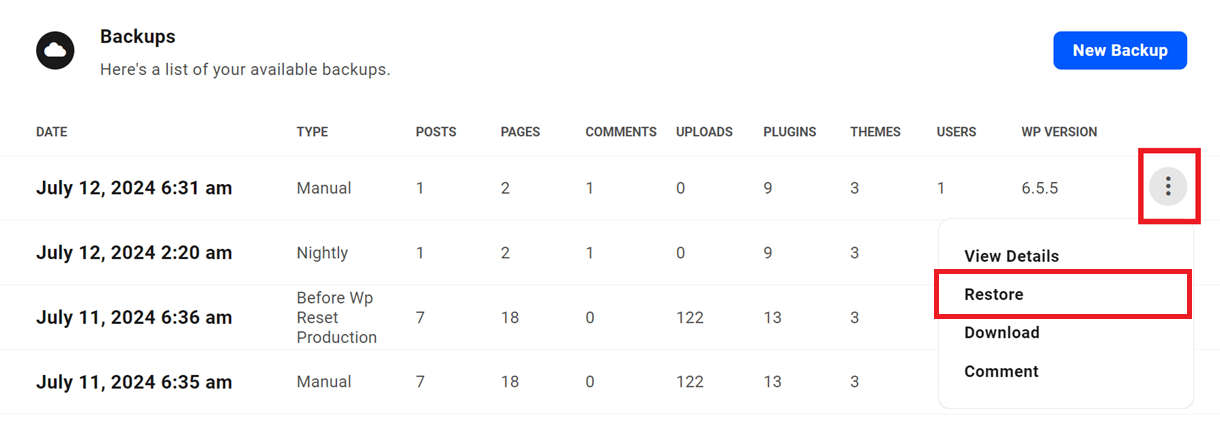Click the POSTS column header
The width and height of the screenshot is (1220, 422).
(436, 132)
